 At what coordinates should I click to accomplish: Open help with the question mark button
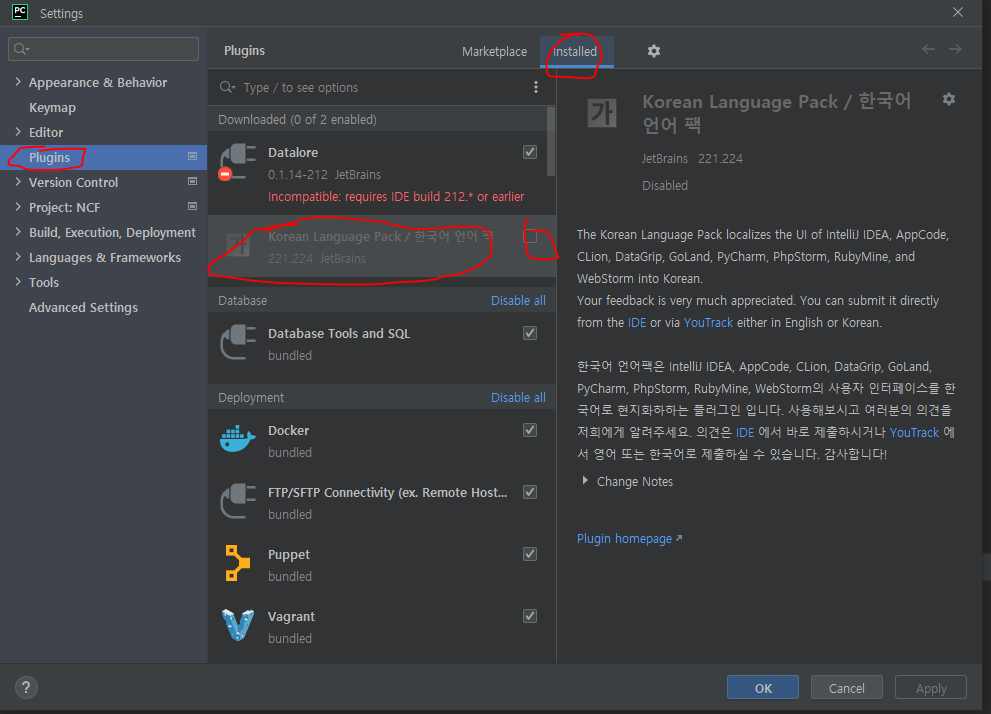(x=26, y=687)
